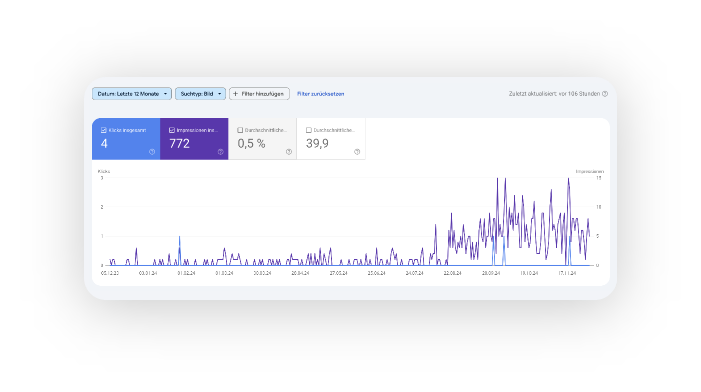Click plus icon in Filter hinzufügen
This screenshot has height=392, width=701.
pos(236,94)
